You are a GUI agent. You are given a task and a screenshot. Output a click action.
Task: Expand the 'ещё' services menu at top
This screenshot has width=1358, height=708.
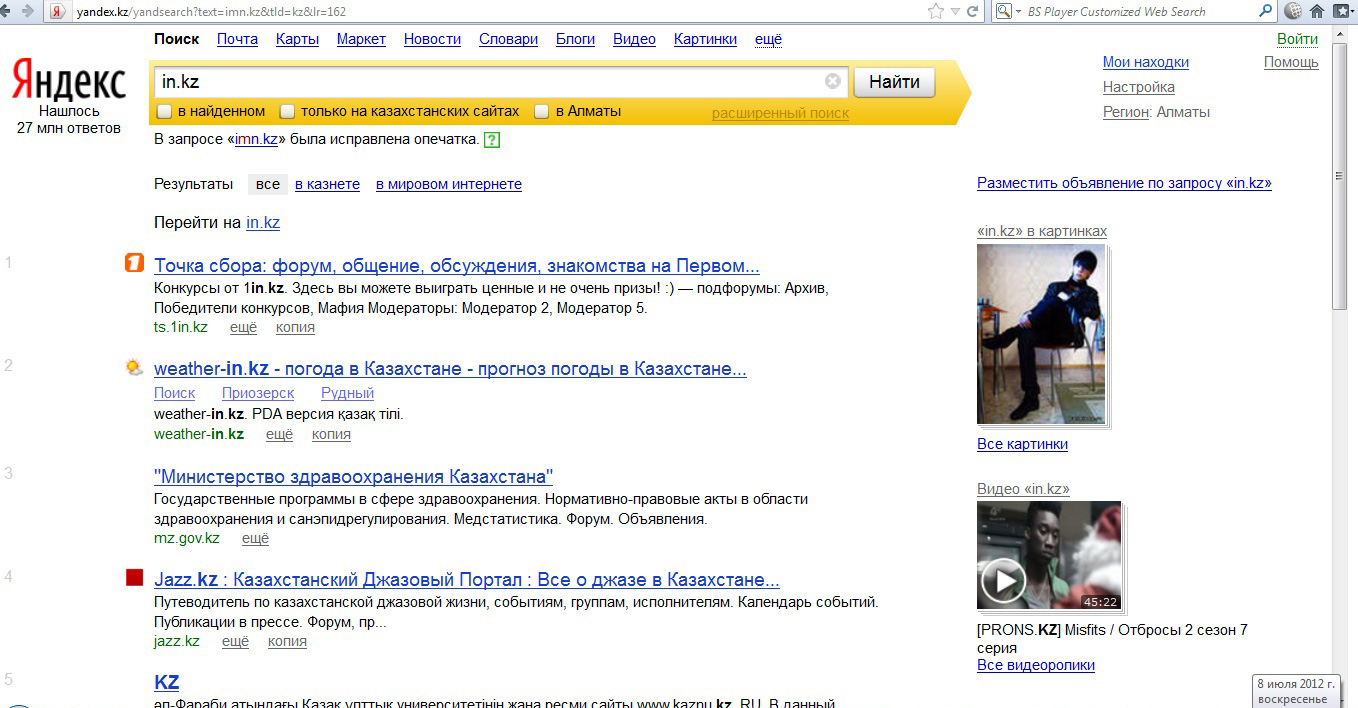pyautogui.click(x=768, y=39)
